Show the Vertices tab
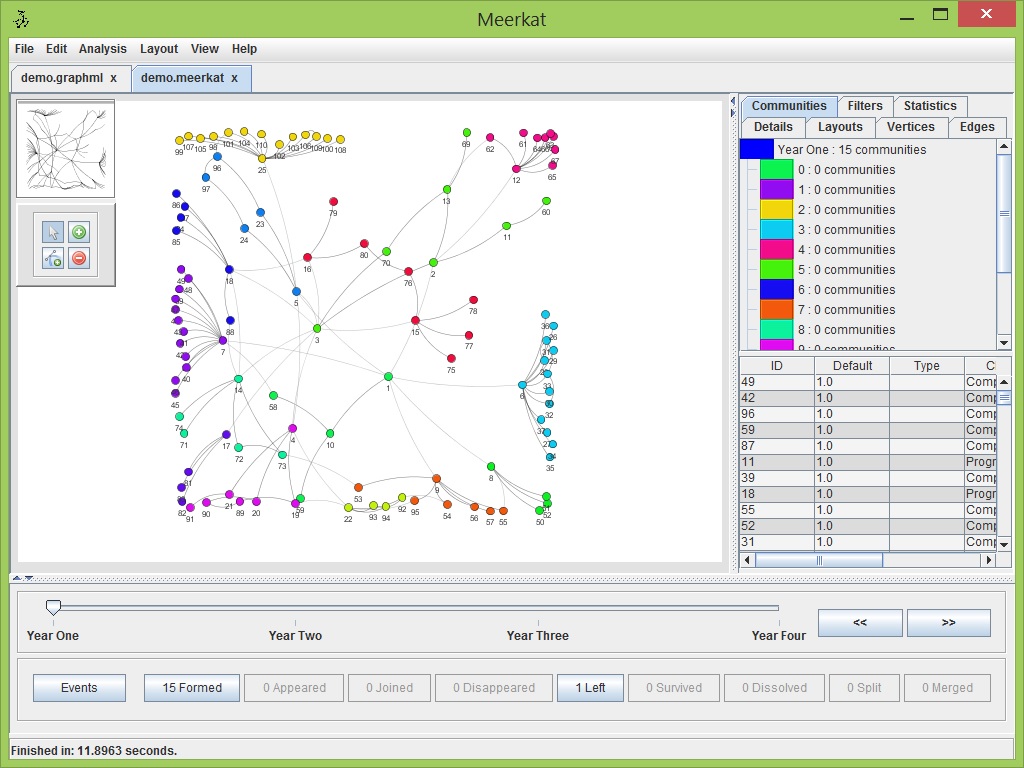1024x768 pixels. coord(910,127)
